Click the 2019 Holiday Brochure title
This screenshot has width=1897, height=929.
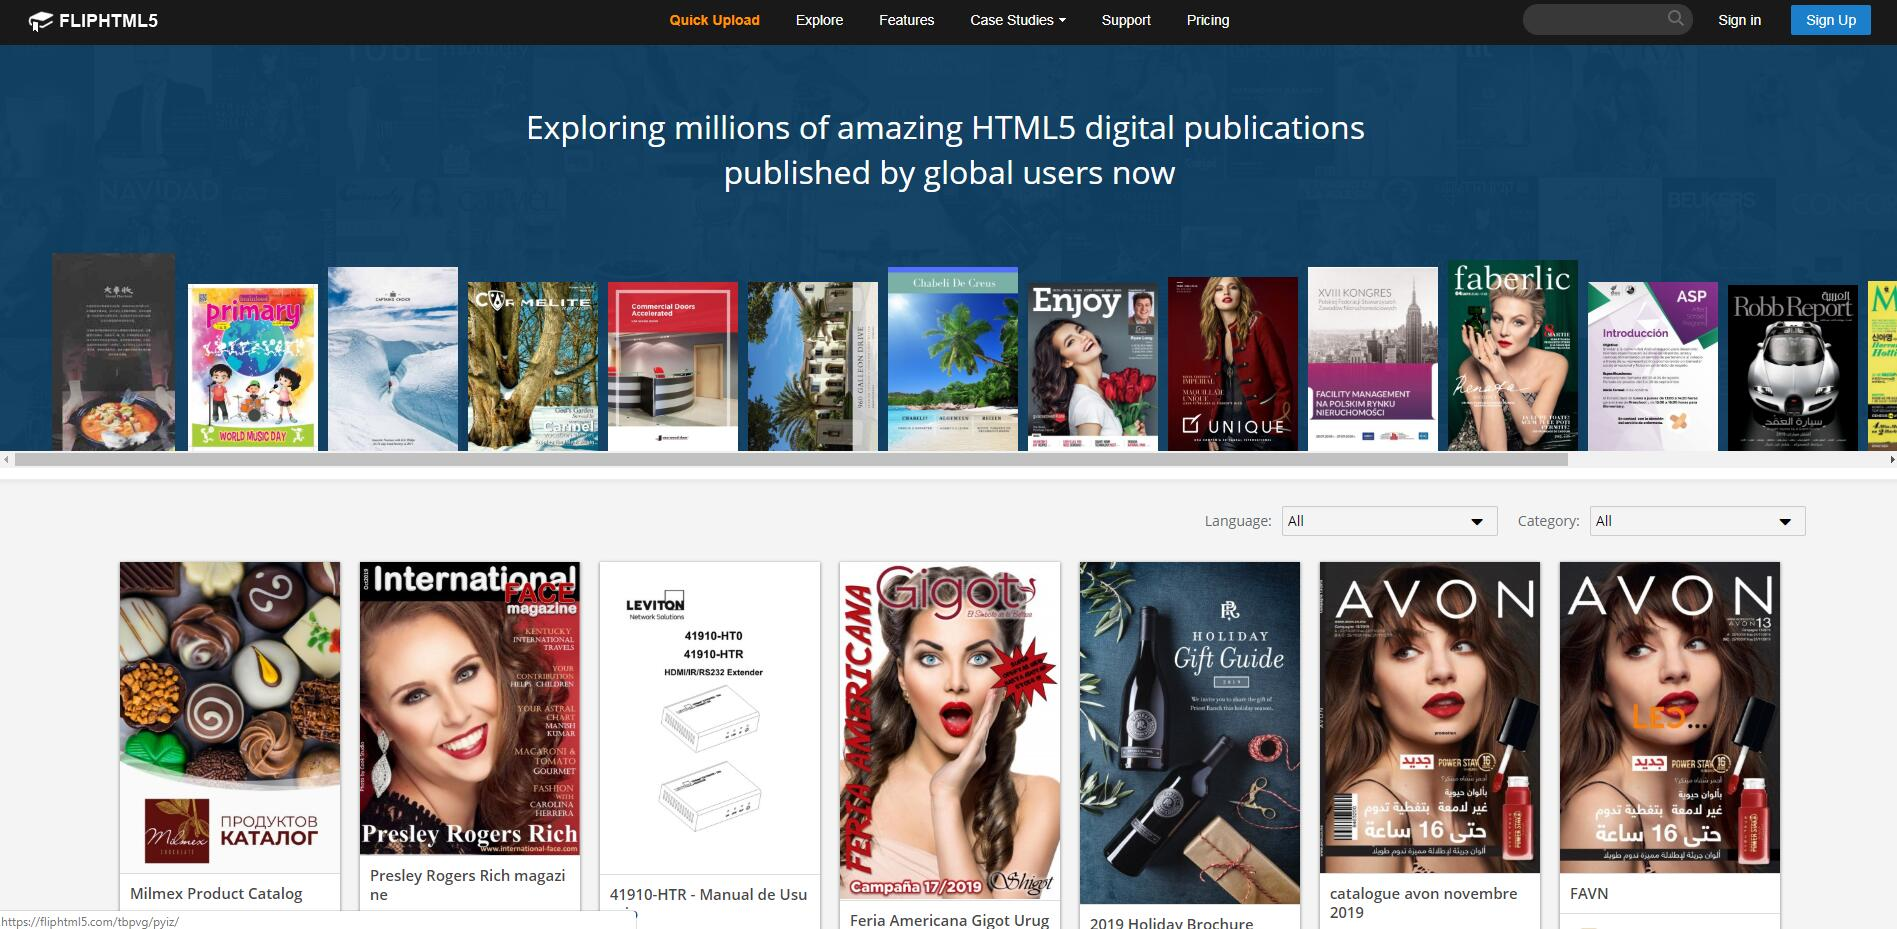coord(1171,922)
